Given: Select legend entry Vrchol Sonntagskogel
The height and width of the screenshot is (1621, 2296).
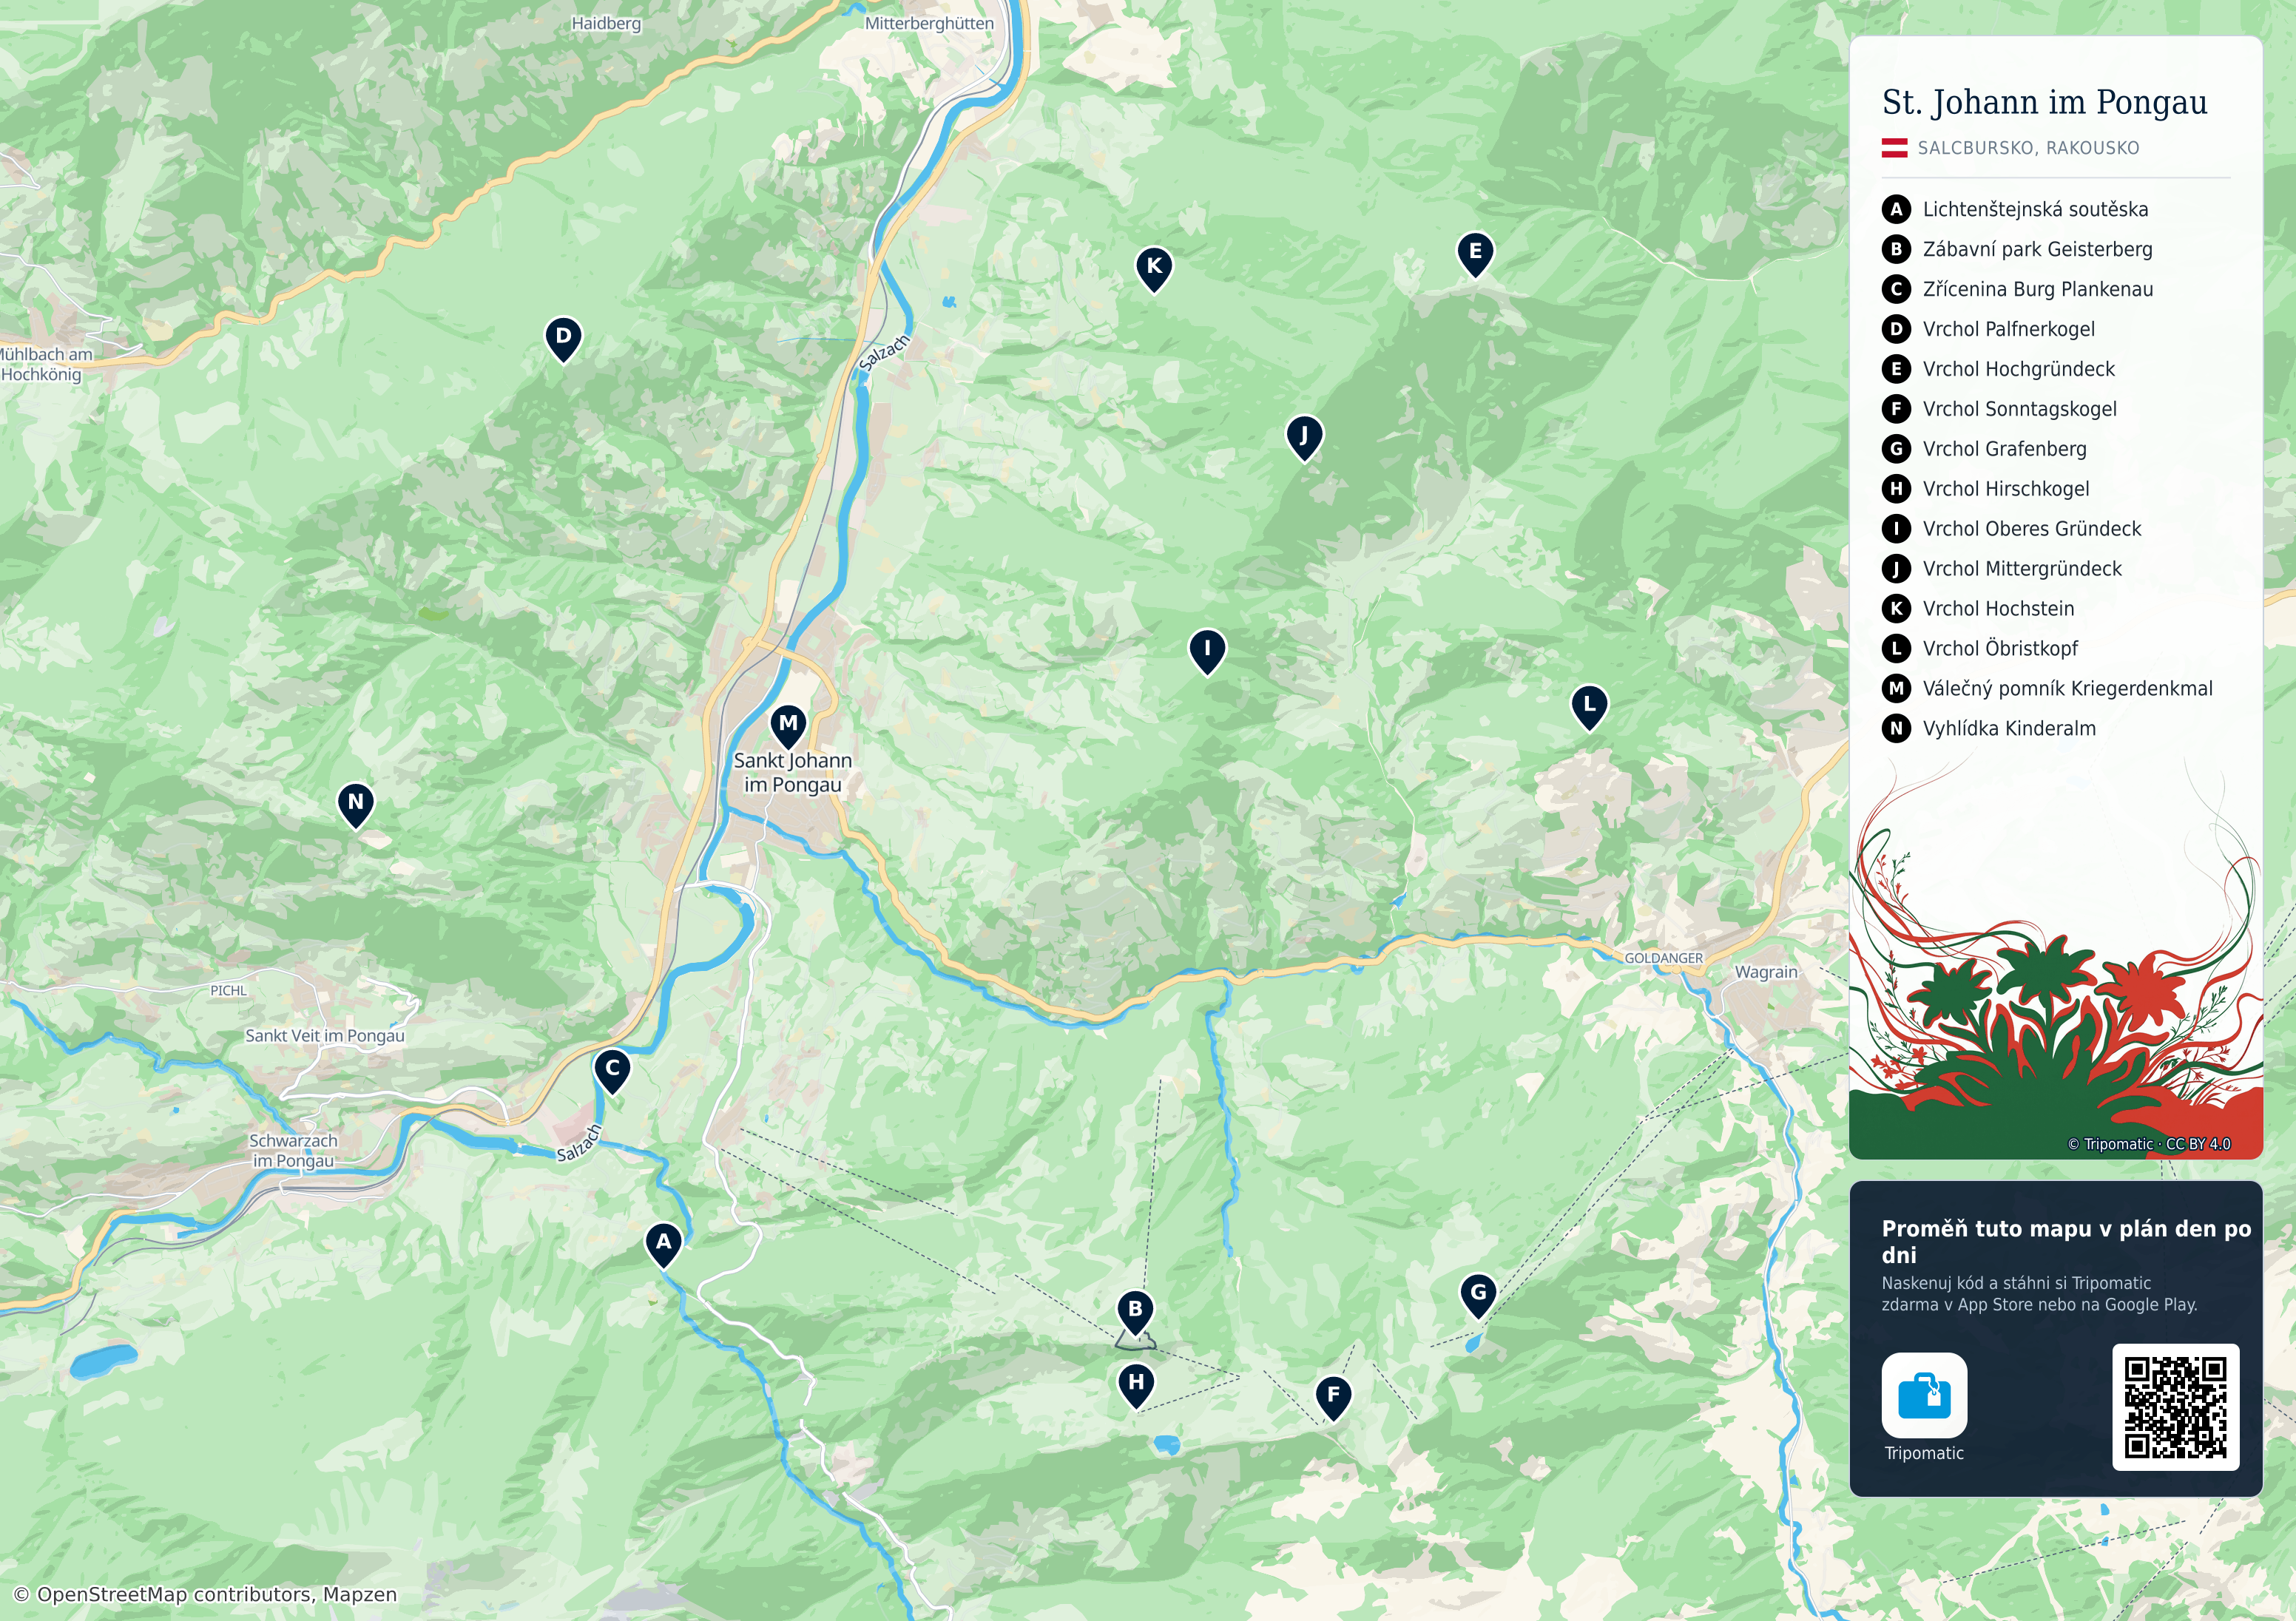Looking at the screenshot, I should tap(1999, 409).
